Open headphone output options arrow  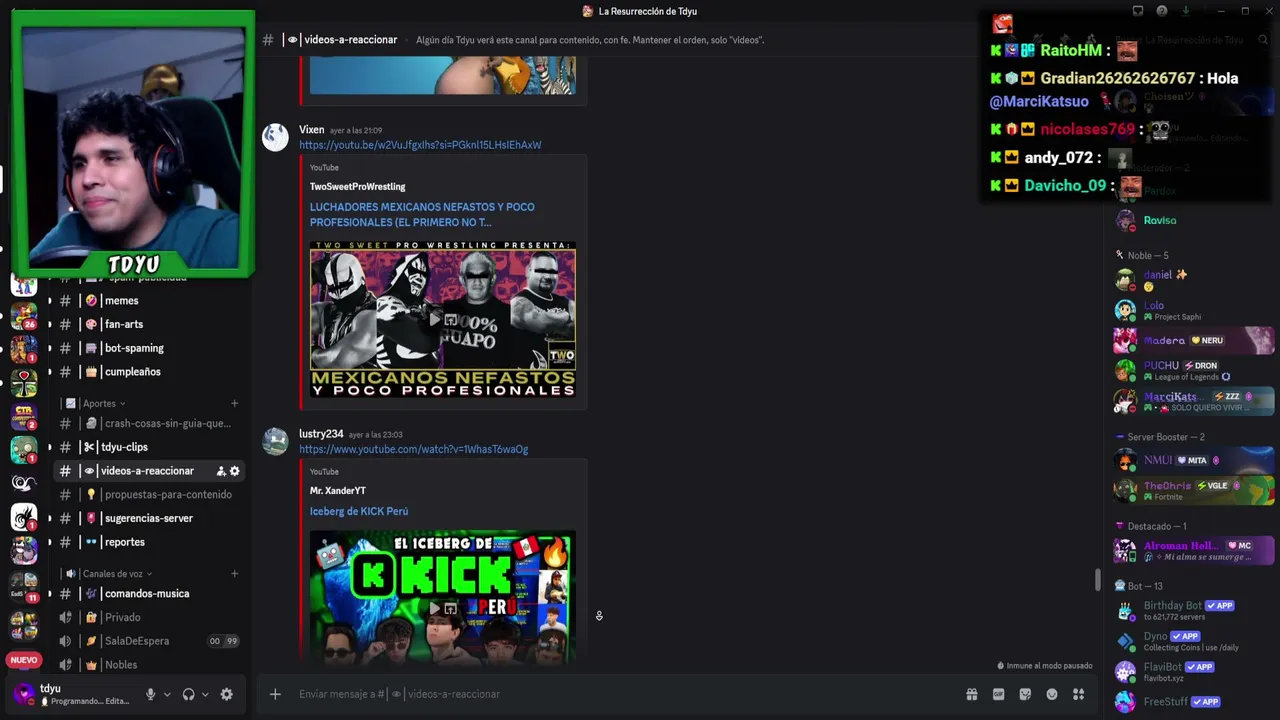(x=205, y=694)
